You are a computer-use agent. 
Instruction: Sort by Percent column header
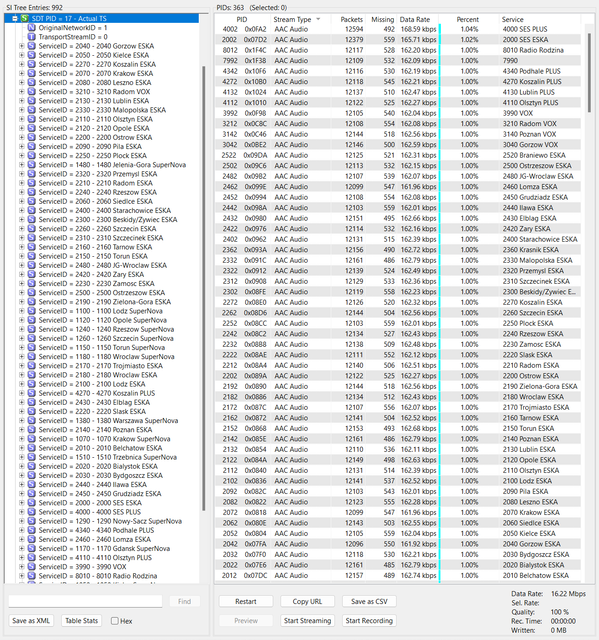(x=468, y=19)
